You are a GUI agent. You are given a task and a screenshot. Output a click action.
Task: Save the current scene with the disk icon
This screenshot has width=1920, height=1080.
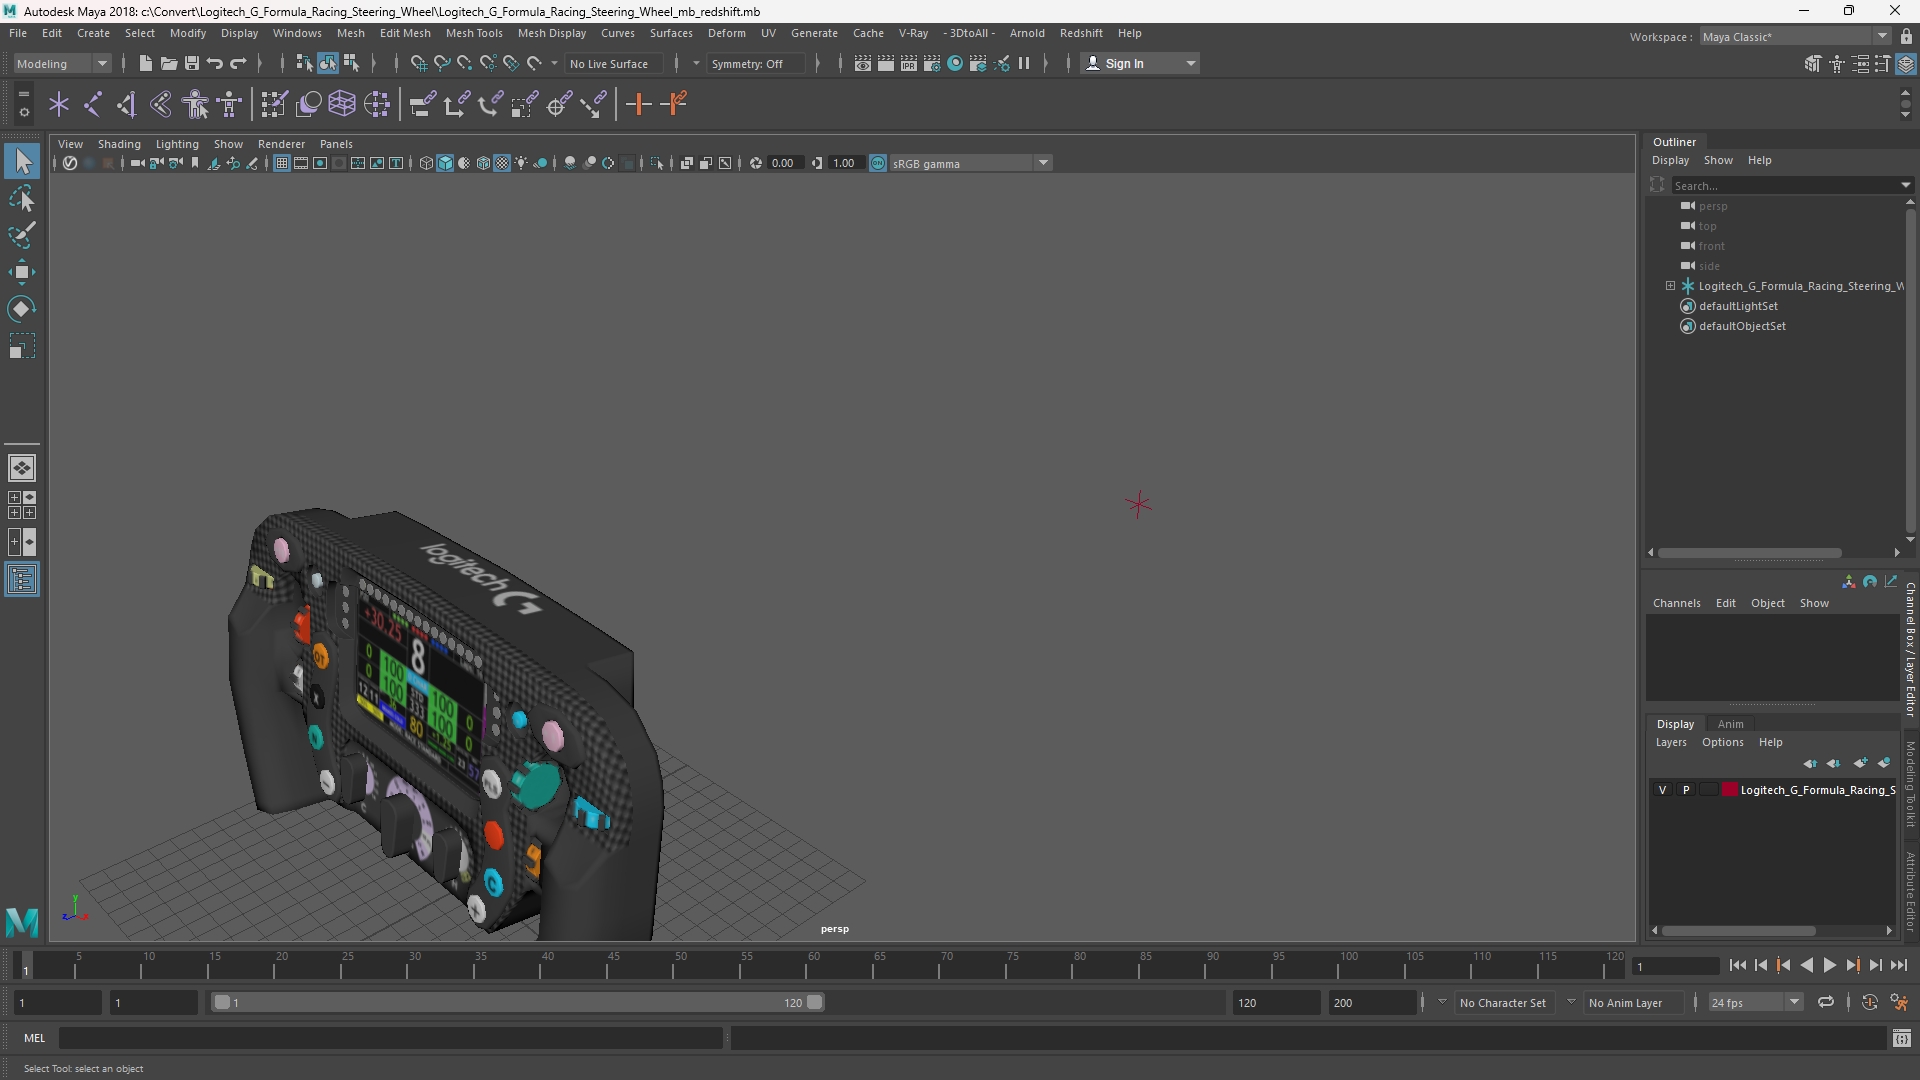tap(191, 63)
